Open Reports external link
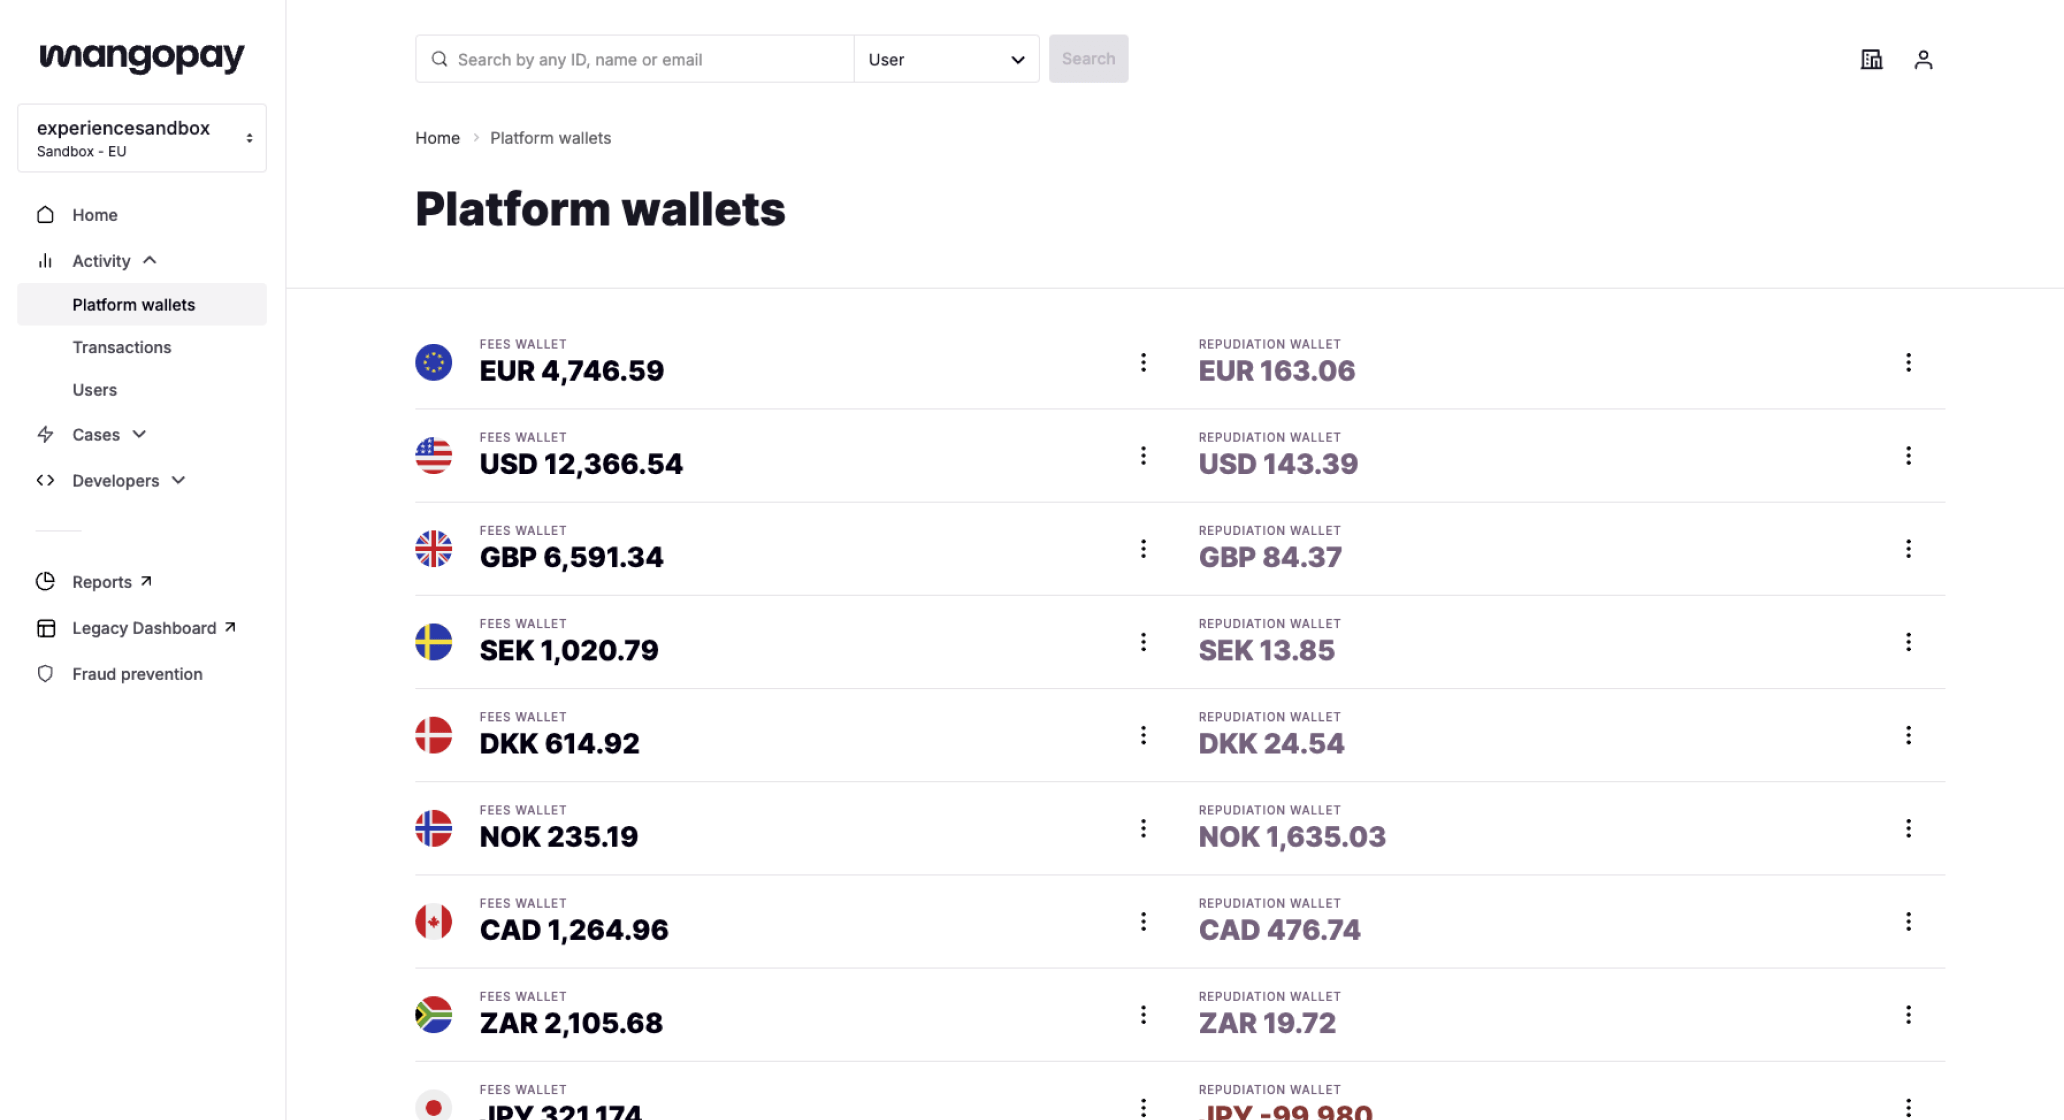The height and width of the screenshot is (1120, 2064). coord(111,582)
